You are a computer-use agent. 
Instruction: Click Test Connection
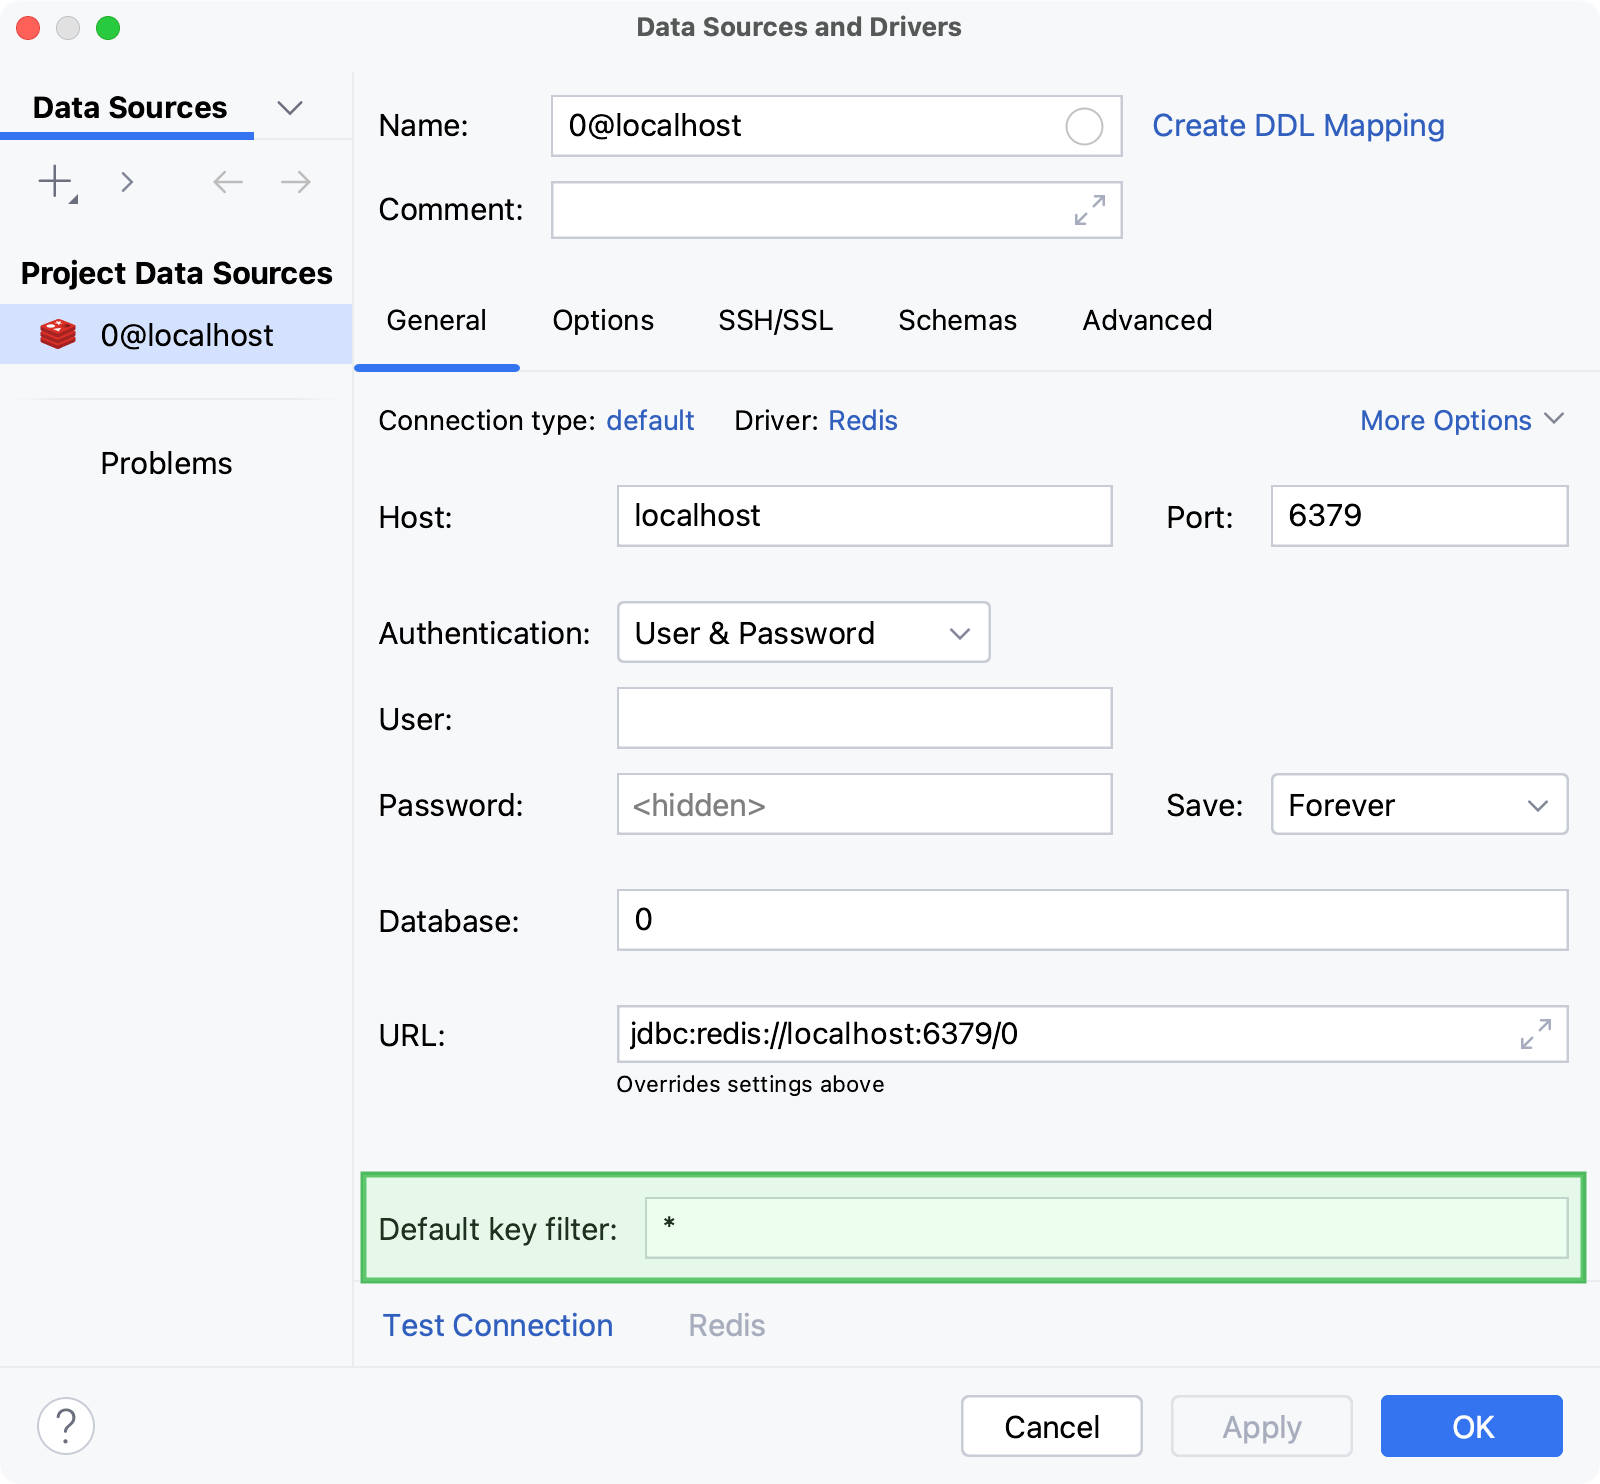(497, 1325)
